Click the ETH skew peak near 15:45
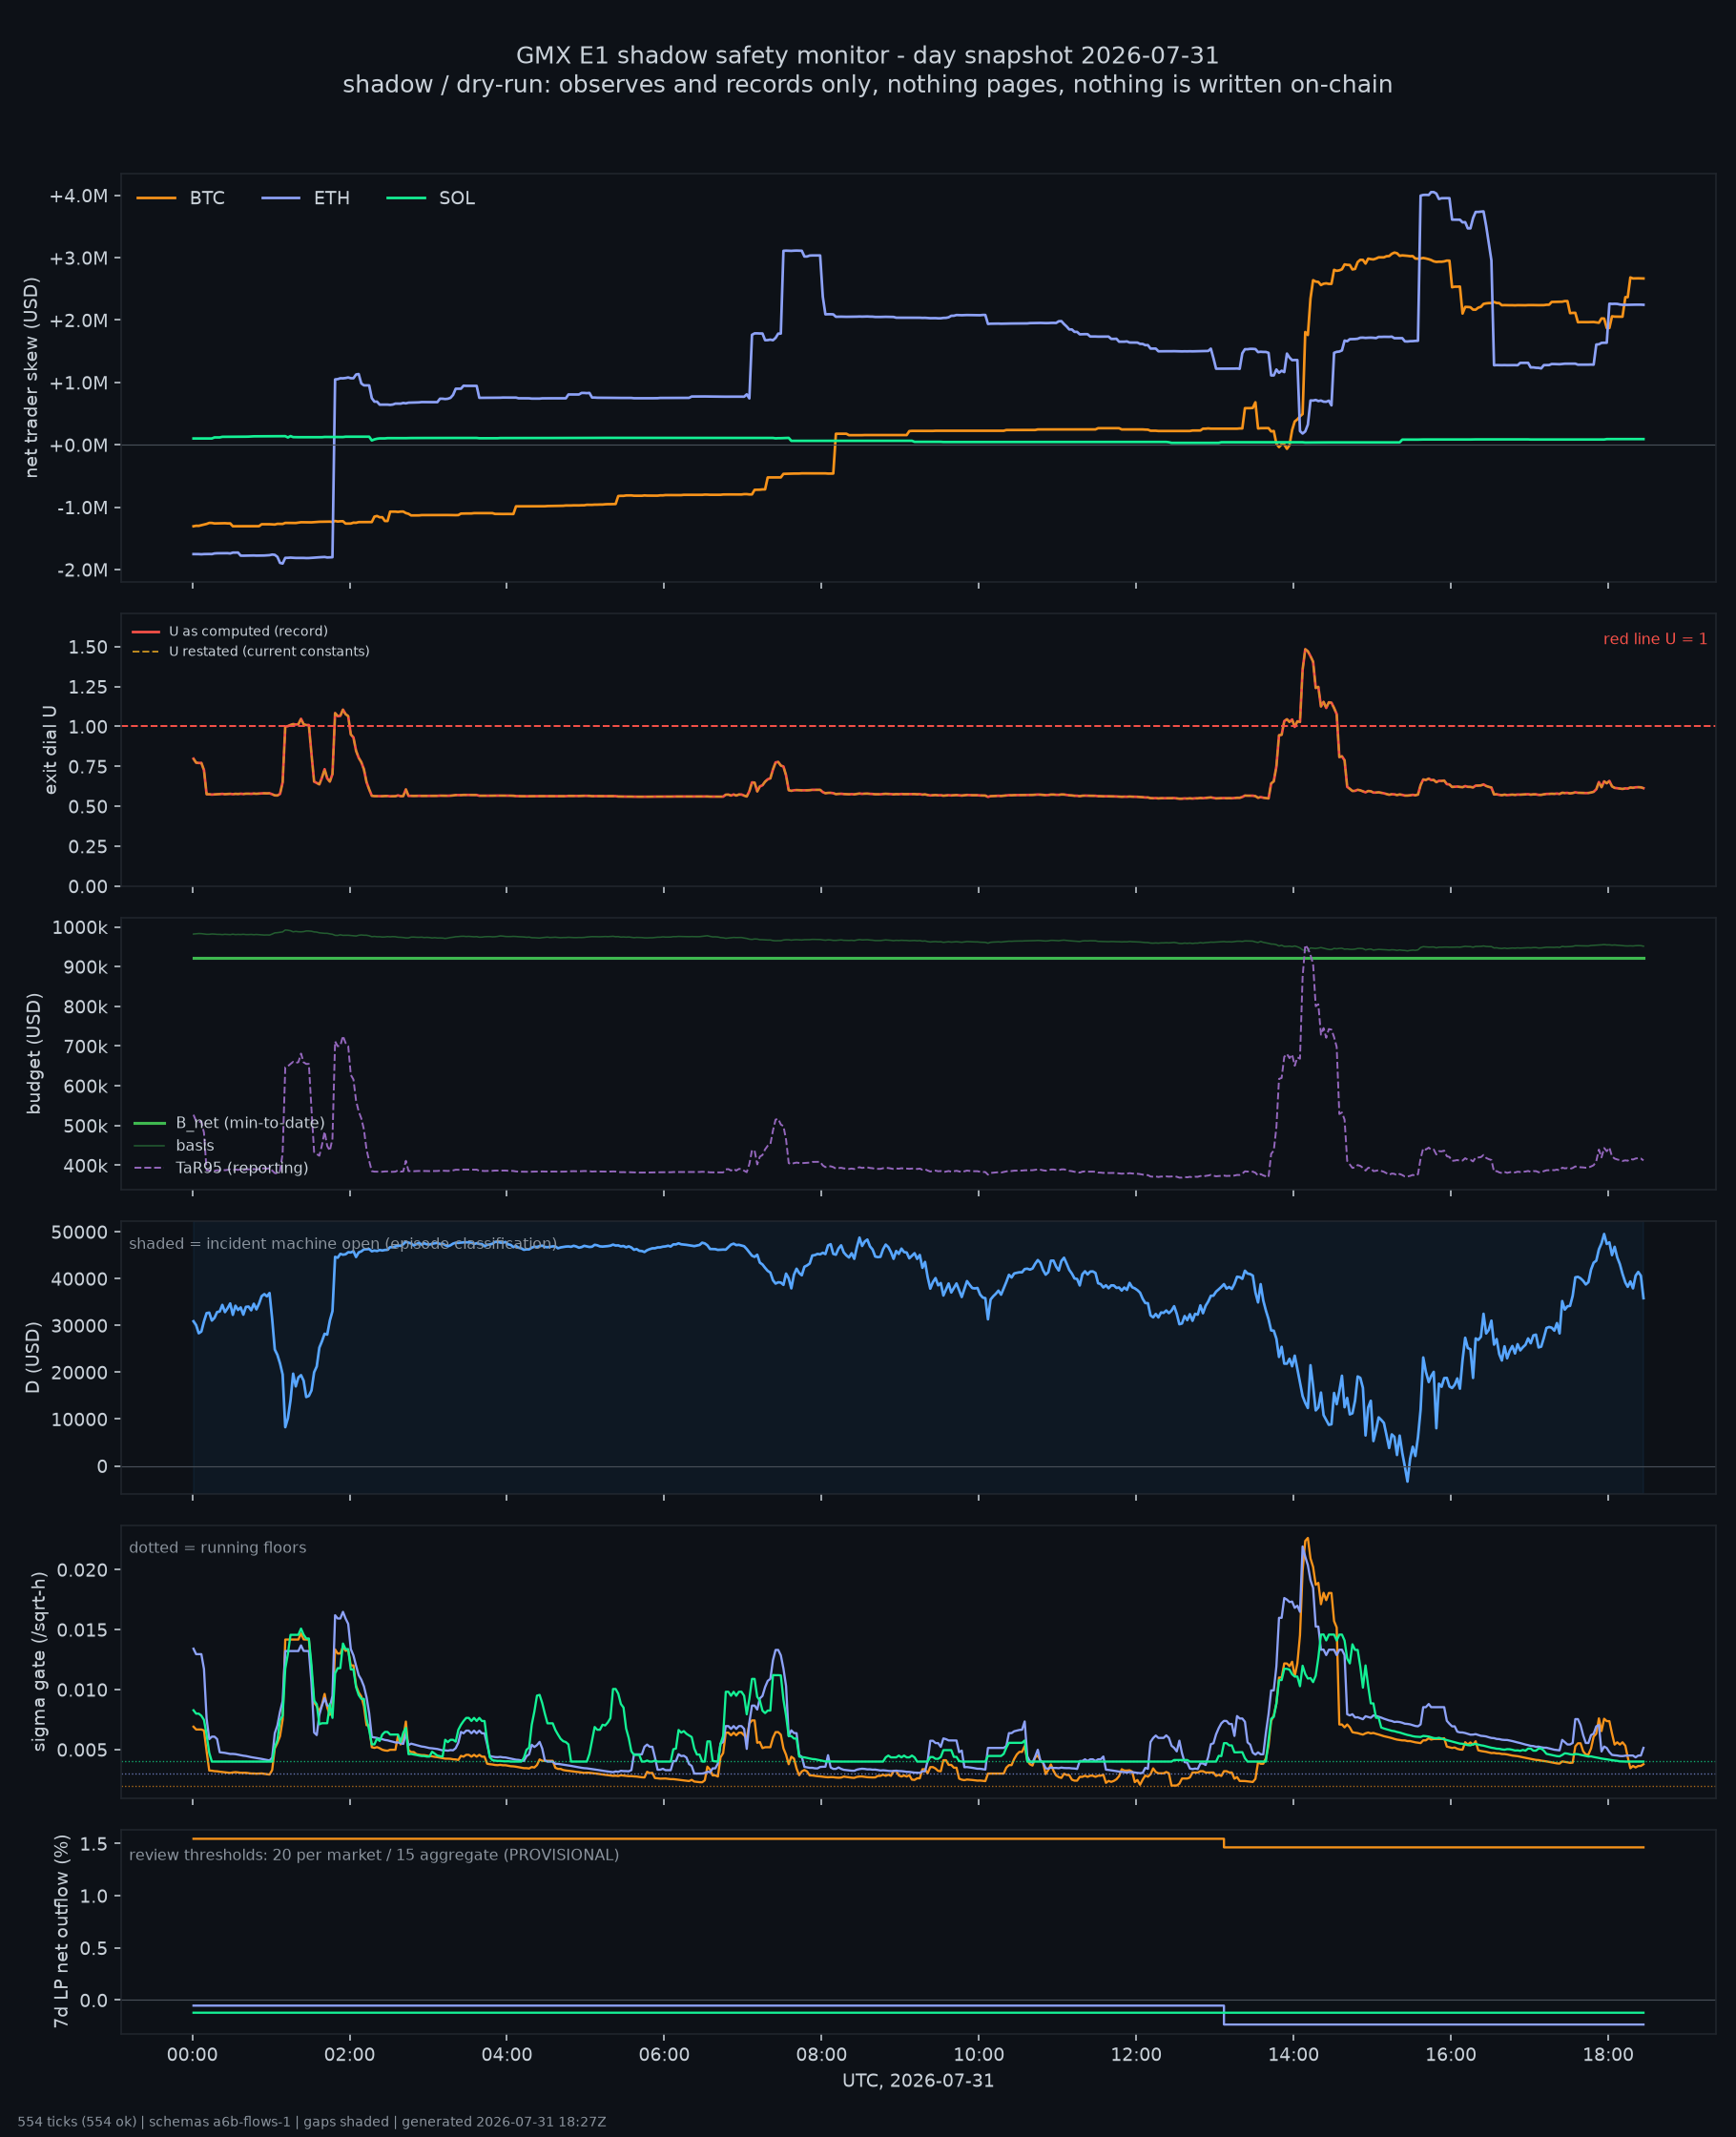This screenshot has height=2137, width=1736. (1433, 193)
